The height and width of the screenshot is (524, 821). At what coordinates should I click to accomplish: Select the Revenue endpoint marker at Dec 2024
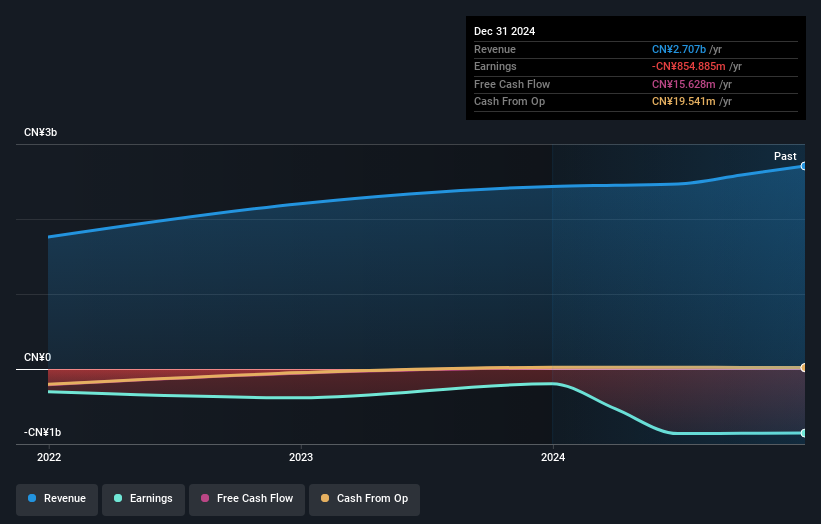click(804, 166)
